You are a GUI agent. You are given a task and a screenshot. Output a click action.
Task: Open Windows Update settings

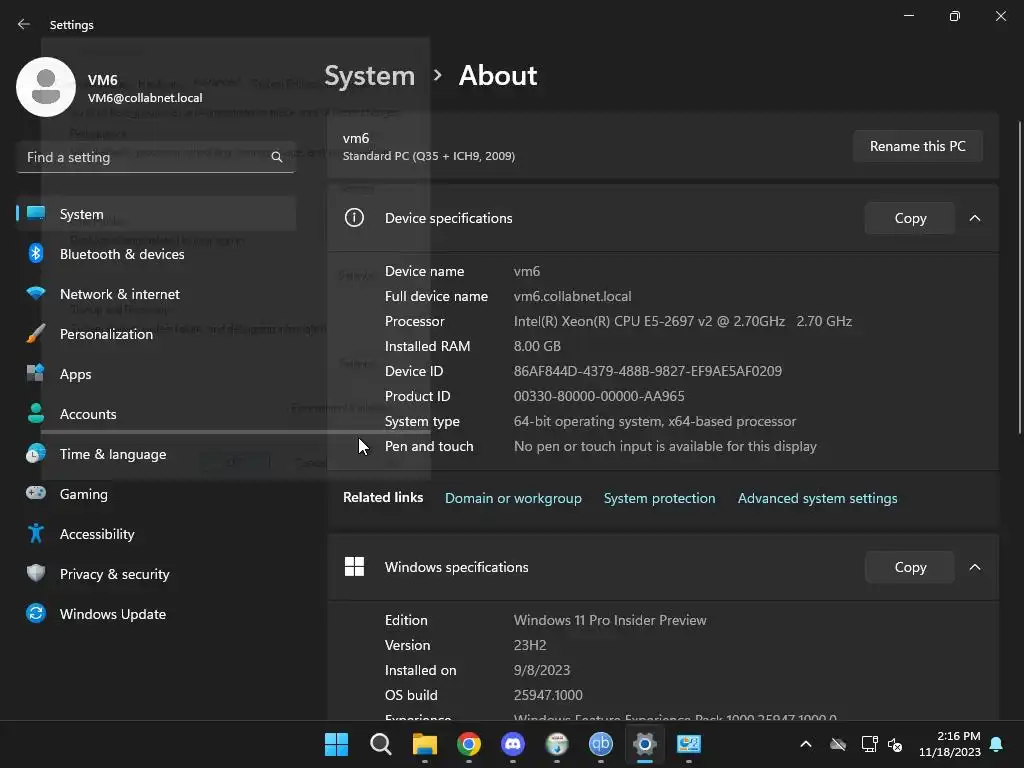pyautogui.click(x=156, y=614)
